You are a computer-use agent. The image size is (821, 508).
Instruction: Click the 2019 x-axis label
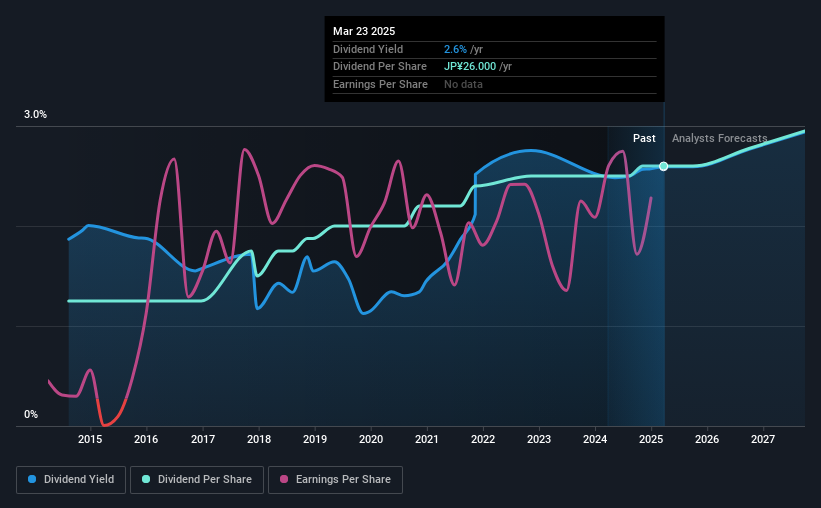(315, 439)
